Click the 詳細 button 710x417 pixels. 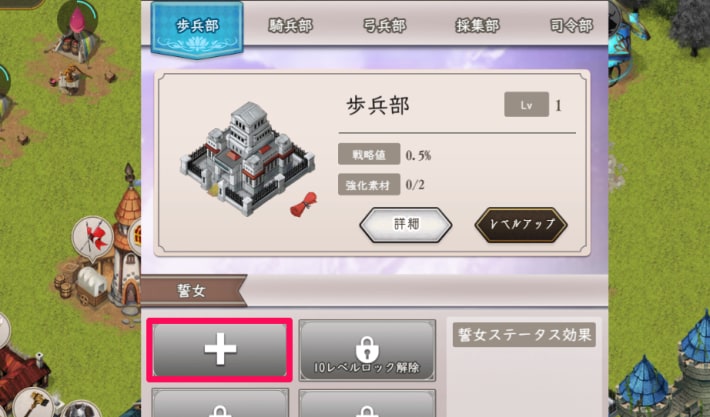pos(406,225)
